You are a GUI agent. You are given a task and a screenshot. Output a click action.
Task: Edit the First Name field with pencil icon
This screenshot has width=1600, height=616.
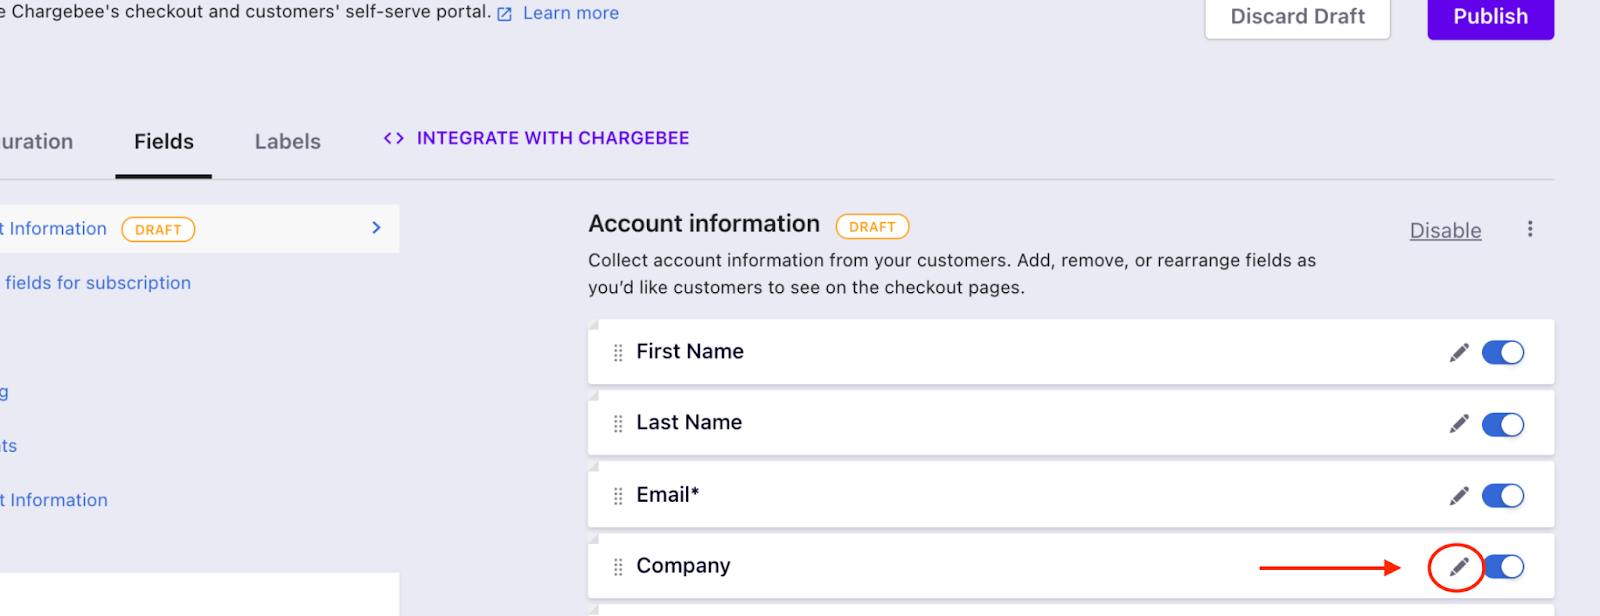(x=1459, y=352)
